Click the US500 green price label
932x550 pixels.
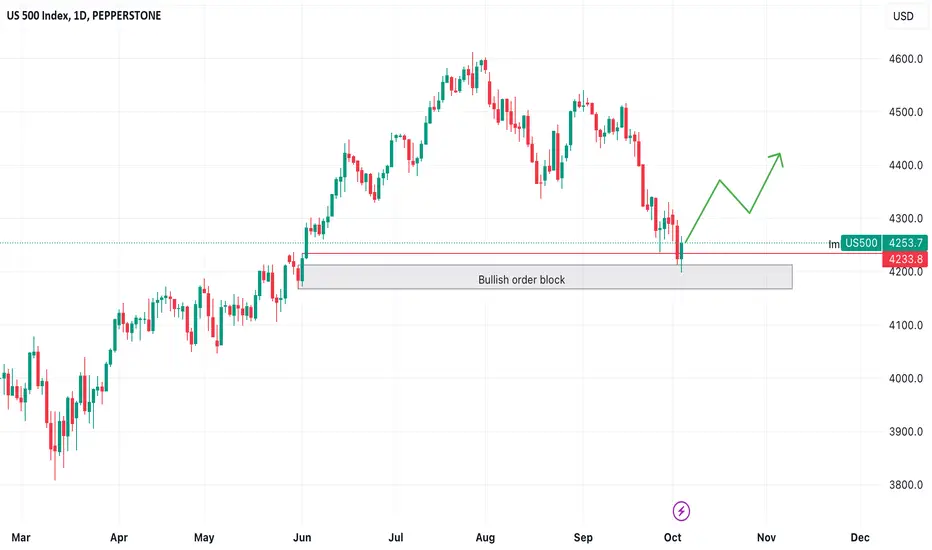pos(861,243)
